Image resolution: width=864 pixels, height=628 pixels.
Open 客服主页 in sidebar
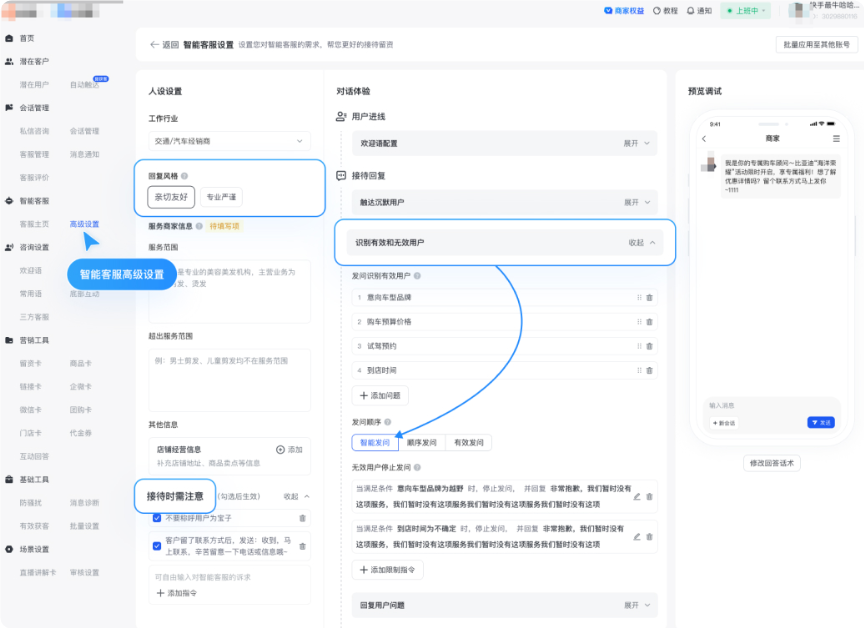point(34,224)
